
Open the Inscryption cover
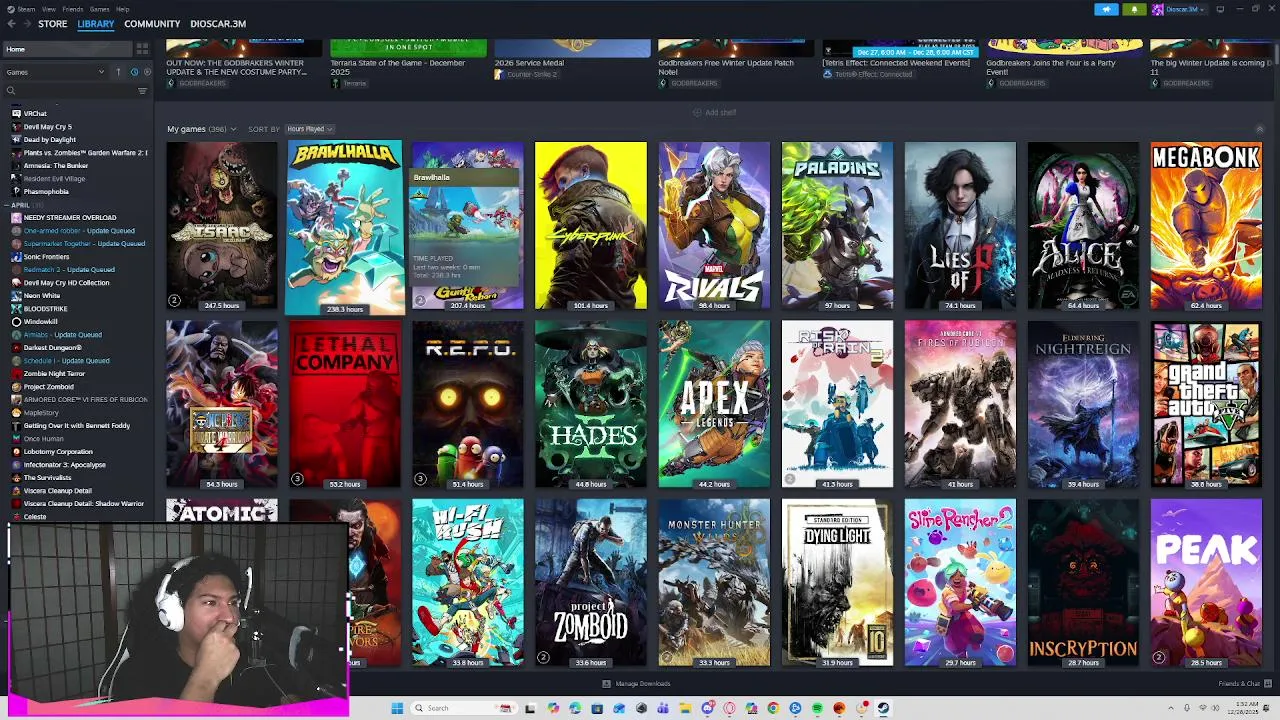click(x=1083, y=583)
